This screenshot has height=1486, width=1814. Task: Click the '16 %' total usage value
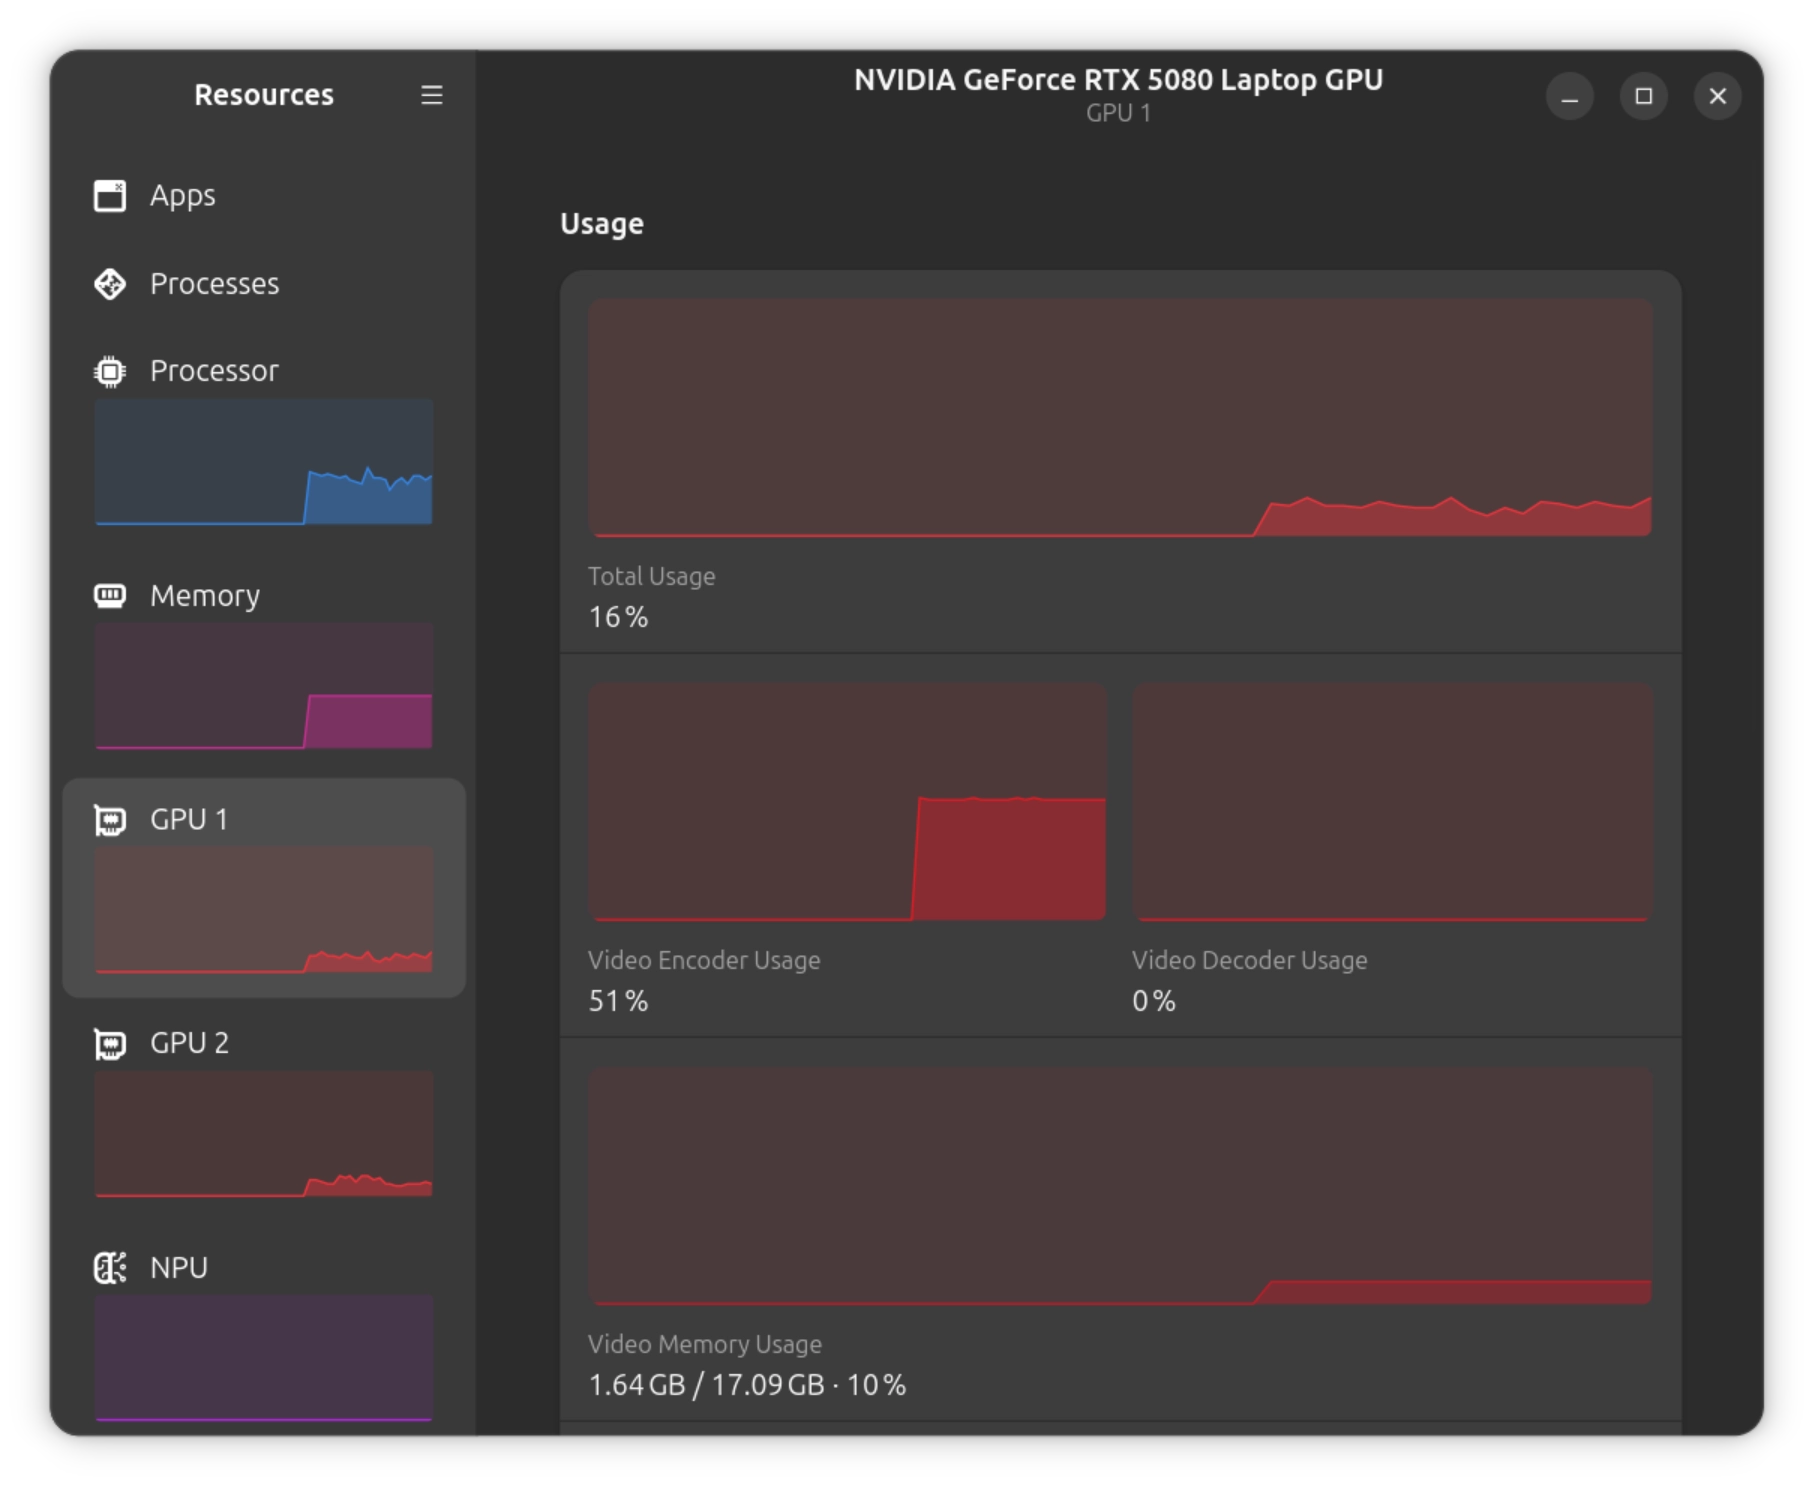[618, 617]
